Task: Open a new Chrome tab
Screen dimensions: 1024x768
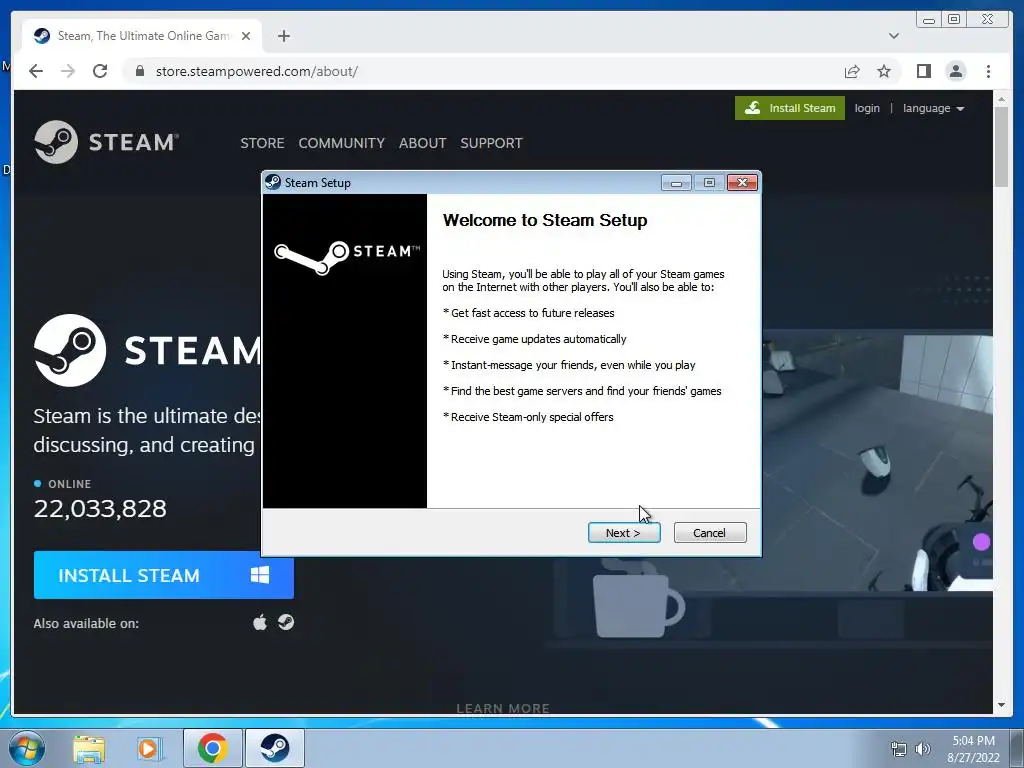Action: (x=283, y=36)
